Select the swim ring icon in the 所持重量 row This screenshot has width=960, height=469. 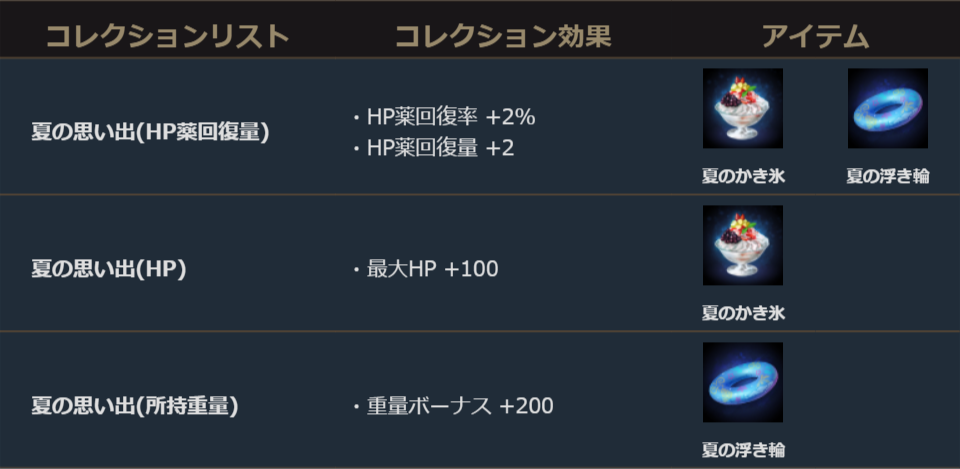tap(742, 383)
